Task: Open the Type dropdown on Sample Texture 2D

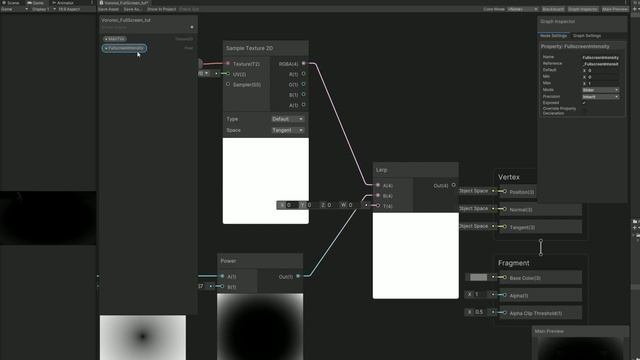Action: pos(287,119)
